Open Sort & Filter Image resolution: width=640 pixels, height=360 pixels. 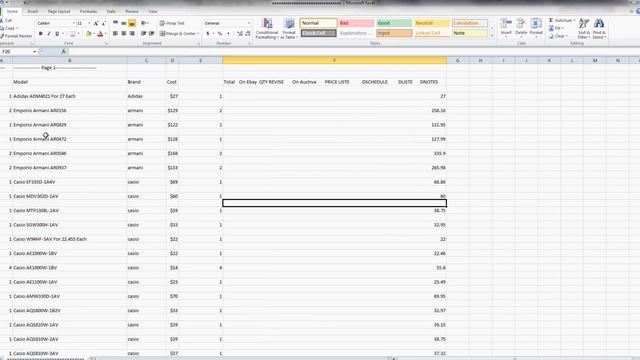pyautogui.click(x=584, y=29)
